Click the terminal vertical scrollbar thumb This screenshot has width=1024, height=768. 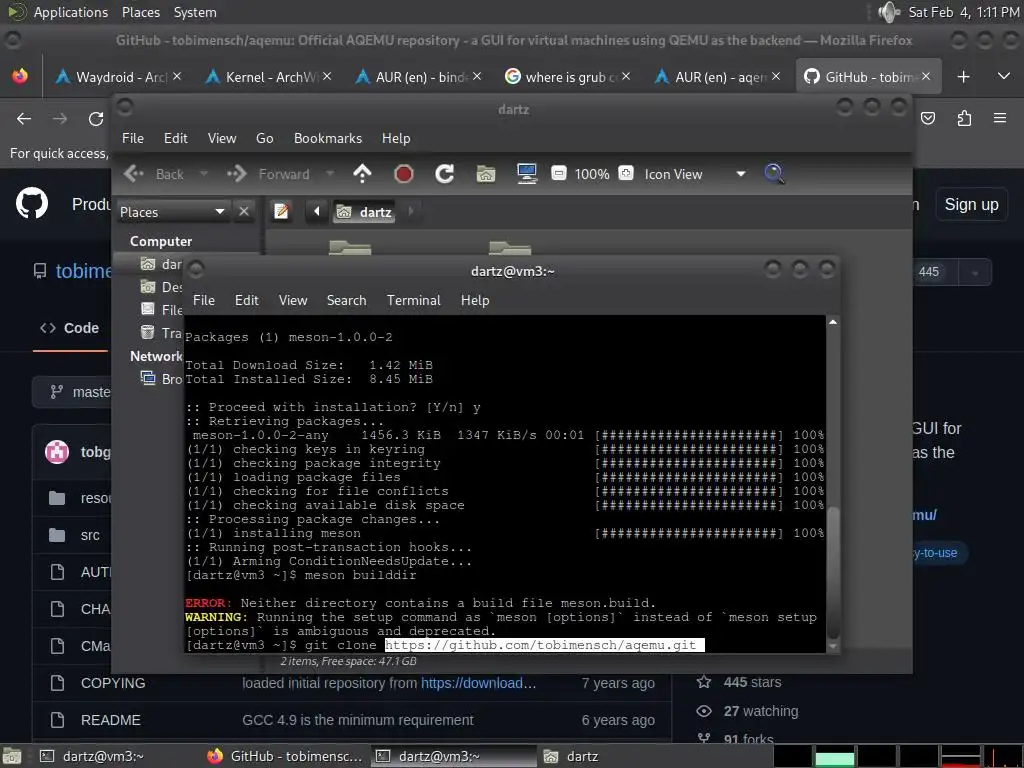click(x=833, y=572)
